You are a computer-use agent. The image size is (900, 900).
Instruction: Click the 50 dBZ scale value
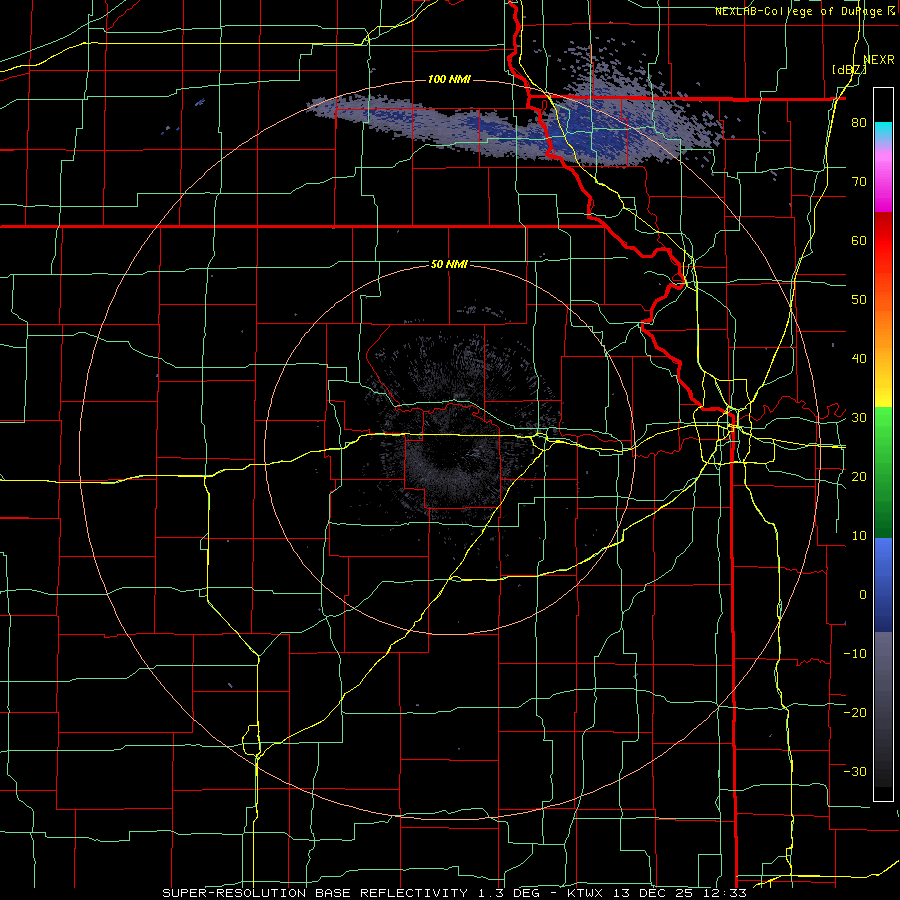click(859, 300)
